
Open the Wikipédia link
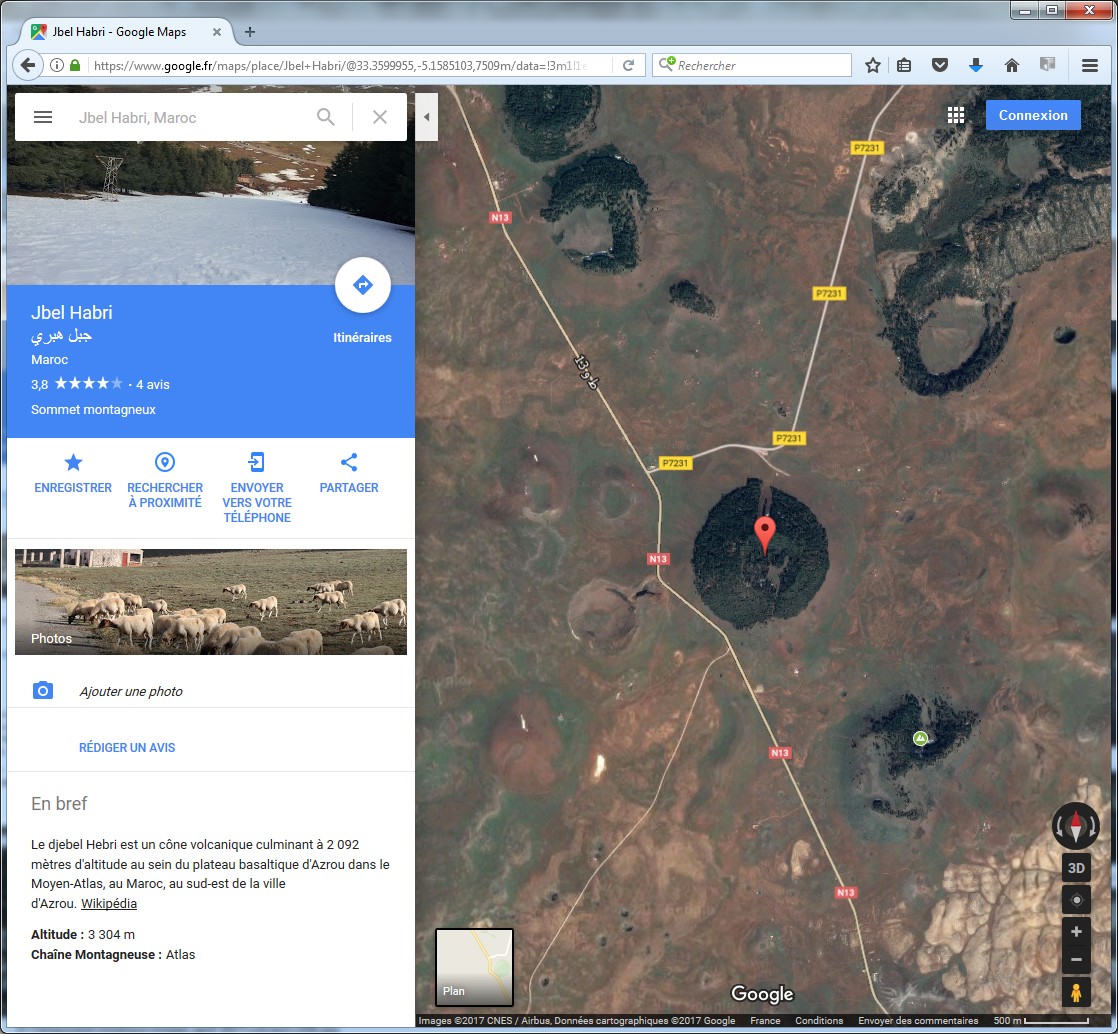coord(109,904)
